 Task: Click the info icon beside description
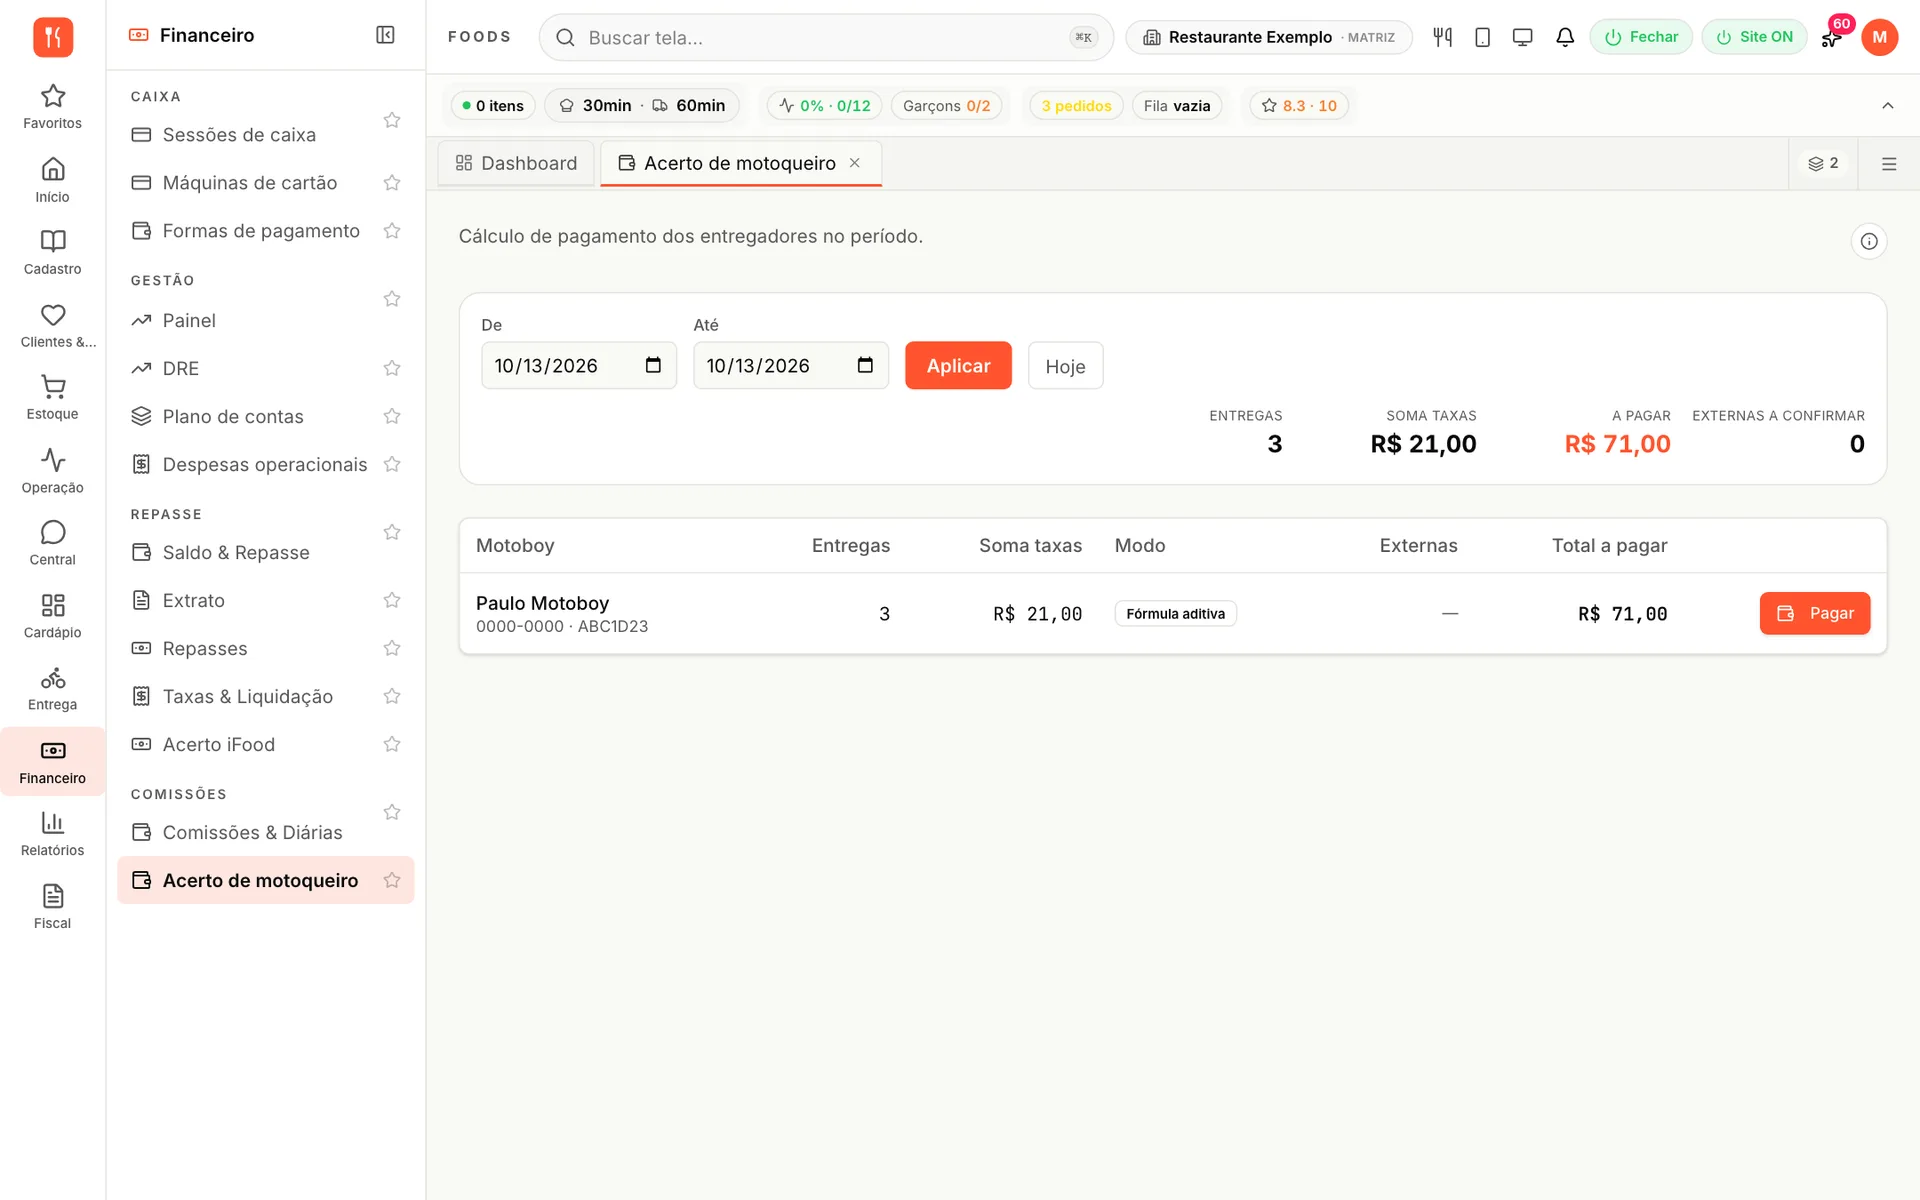coord(1868,241)
